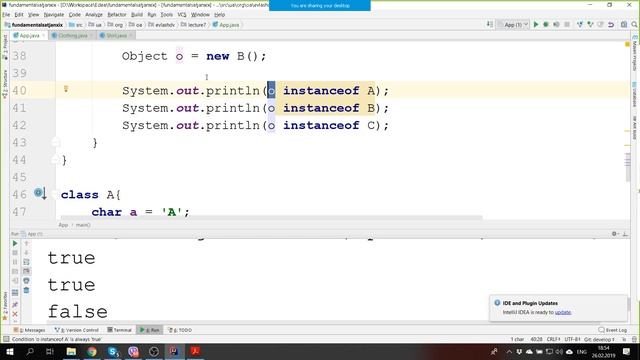Image resolution: width=640 pixels, height=360 pixels.
Task: Click src breadcrumb in navigation bar
Action: [76, 25]
